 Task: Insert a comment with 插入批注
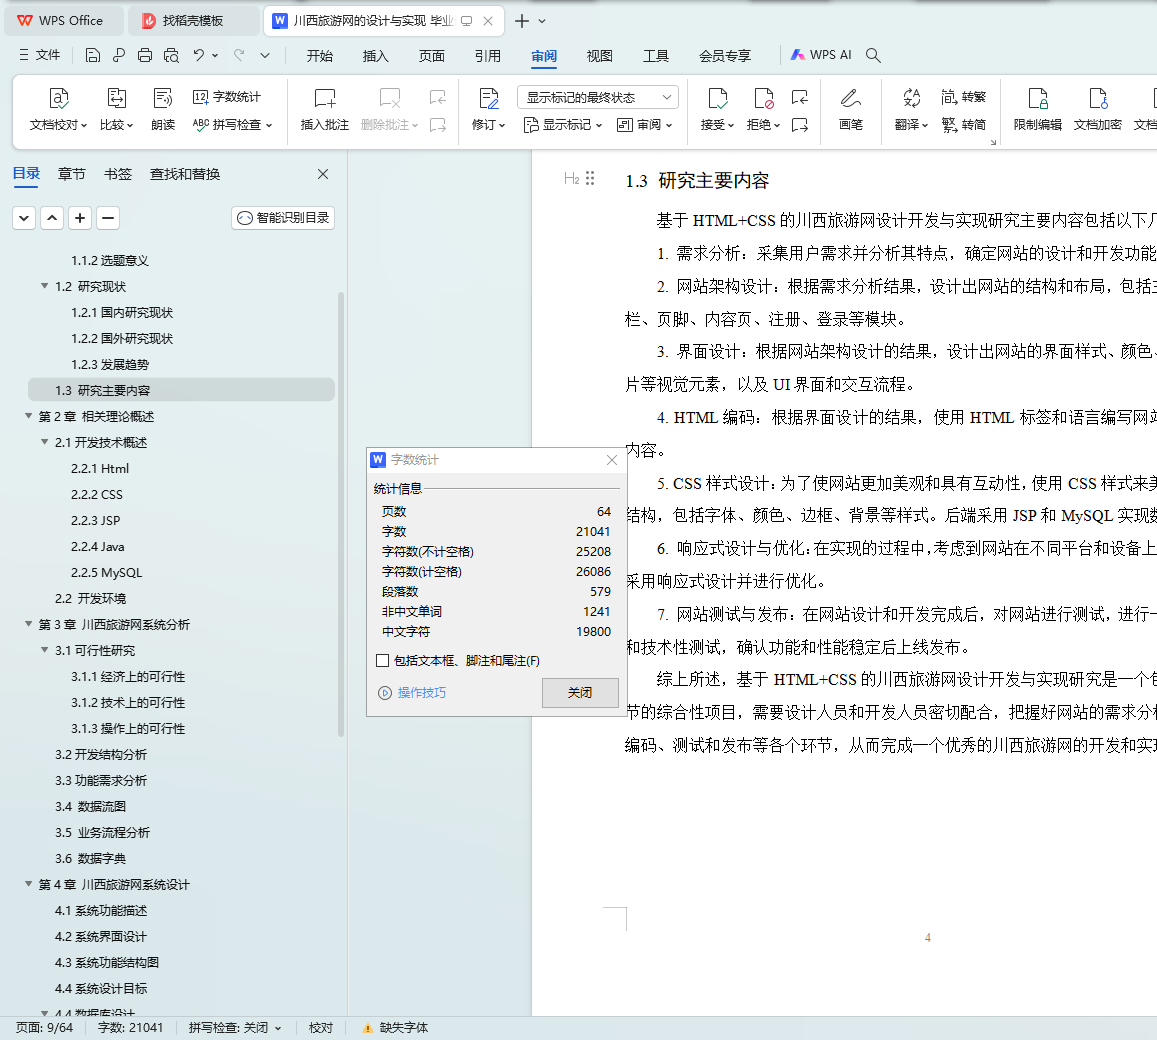pos(325,109)
